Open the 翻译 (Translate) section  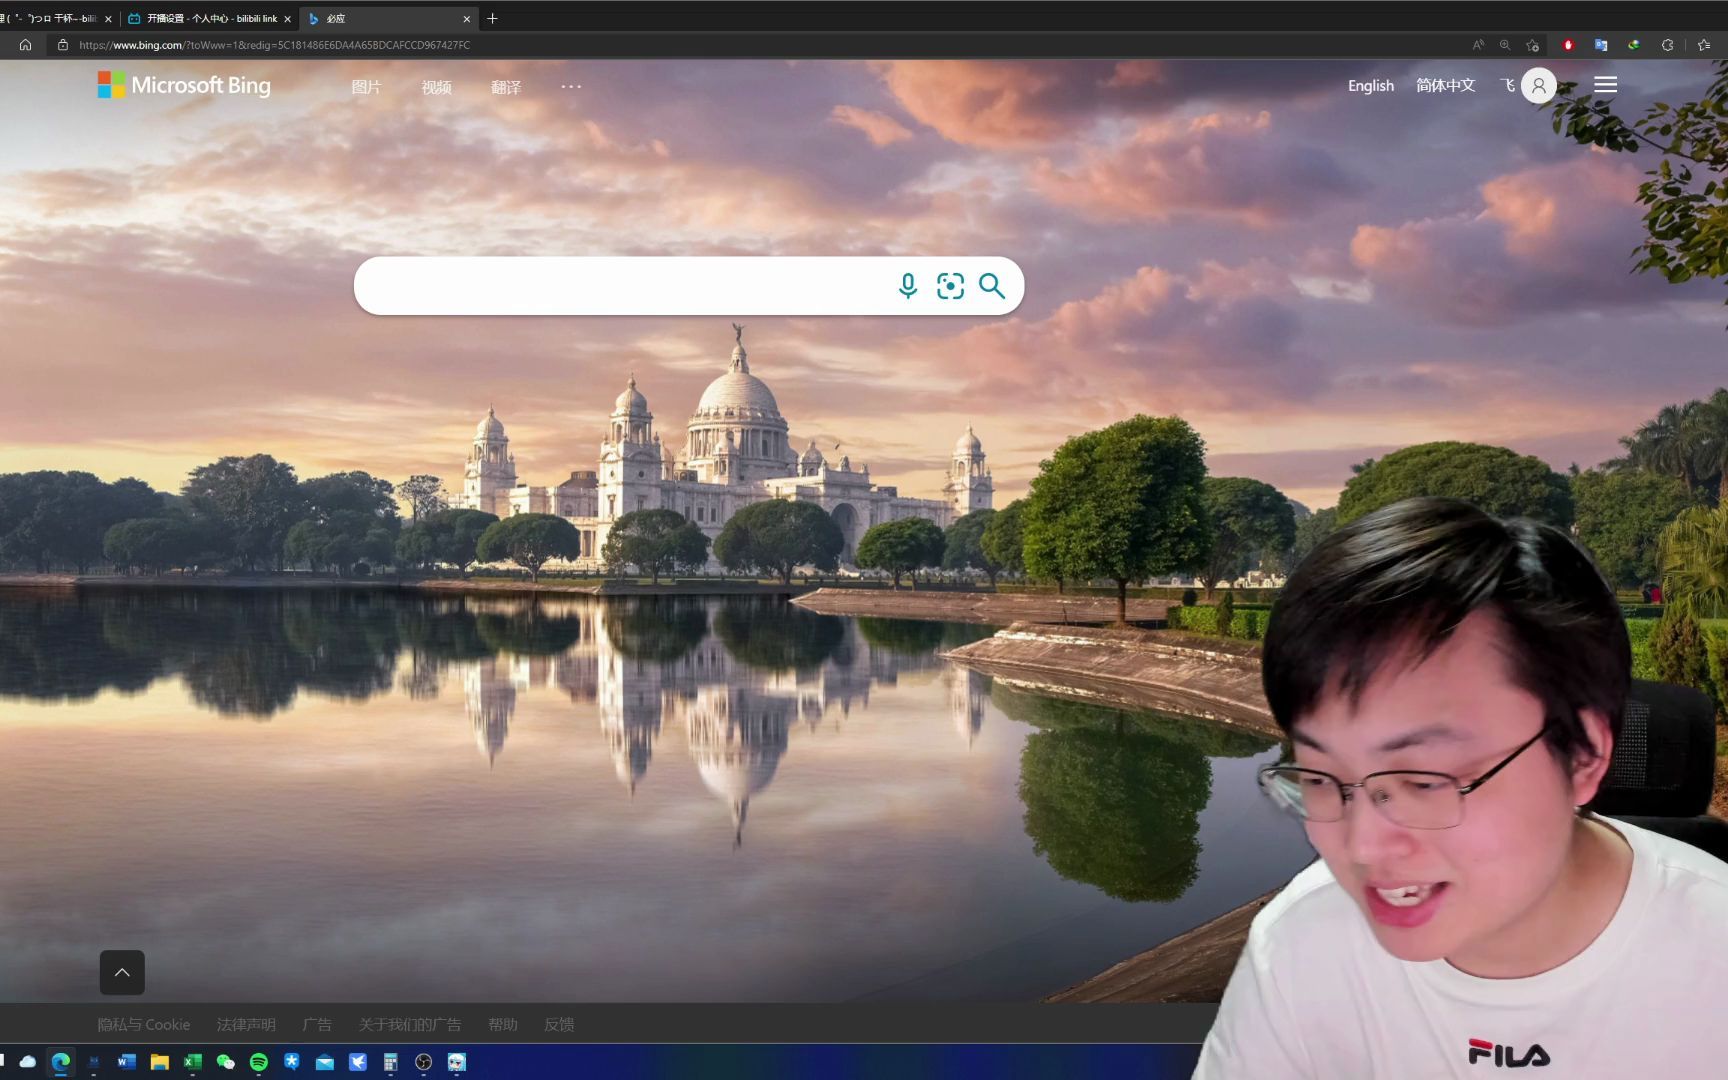pyautogui.click(x=506, y=87)
